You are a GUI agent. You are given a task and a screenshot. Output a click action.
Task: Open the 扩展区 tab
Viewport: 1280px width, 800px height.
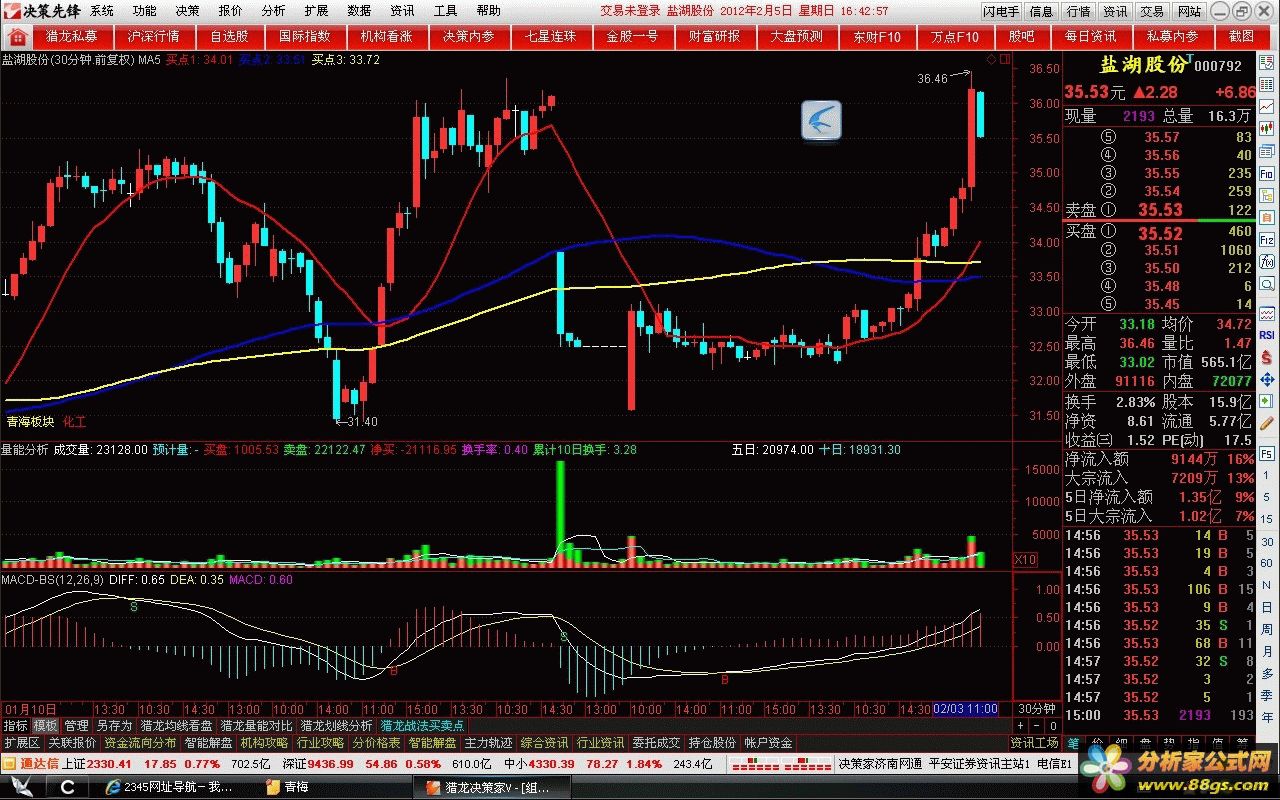22,743
